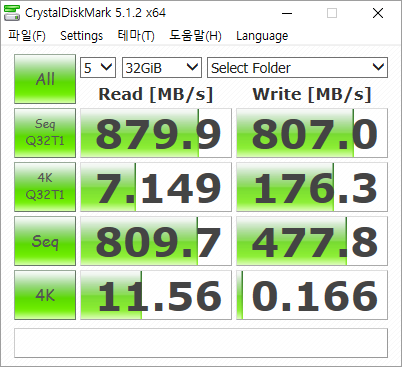Open the Language menu
The width and height of the screenshot is (402, 367).
pyautogui.click(x=262, y=36)
